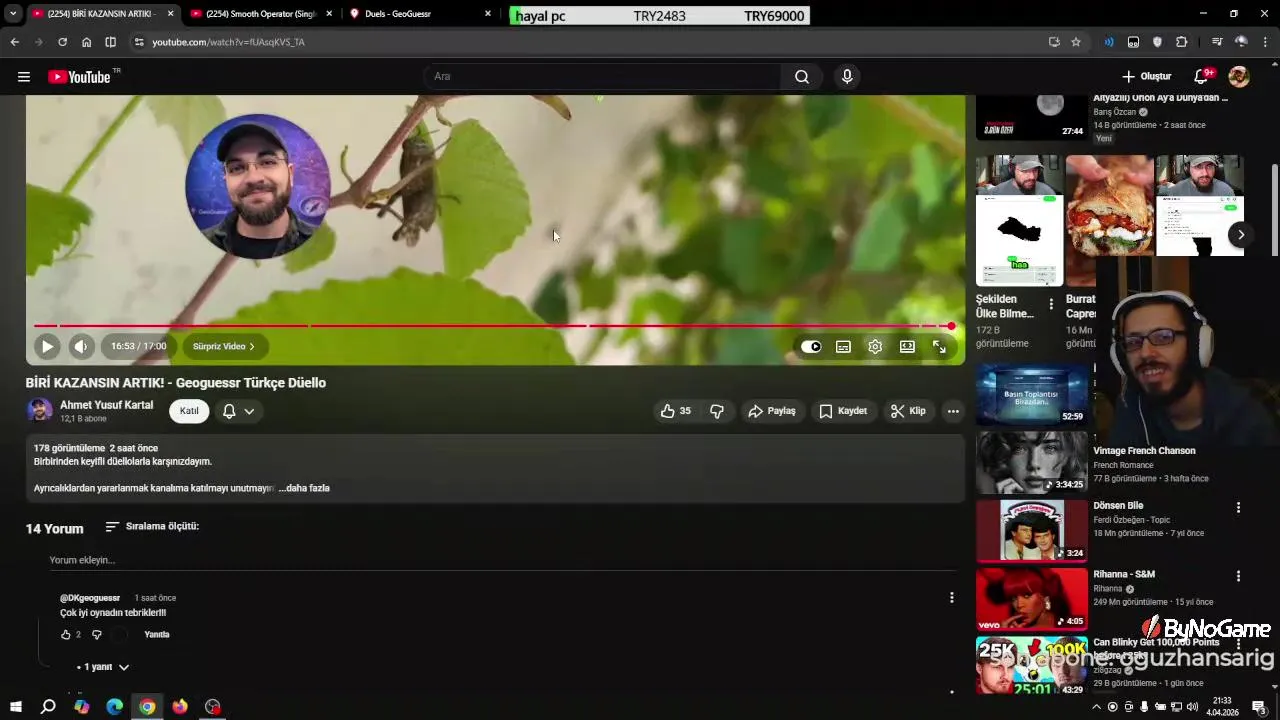The height and width of the screenshot is (720, 1280).
Task: Go to the browser home page icon
Action: pyautogui.click(x=87, y=42)
